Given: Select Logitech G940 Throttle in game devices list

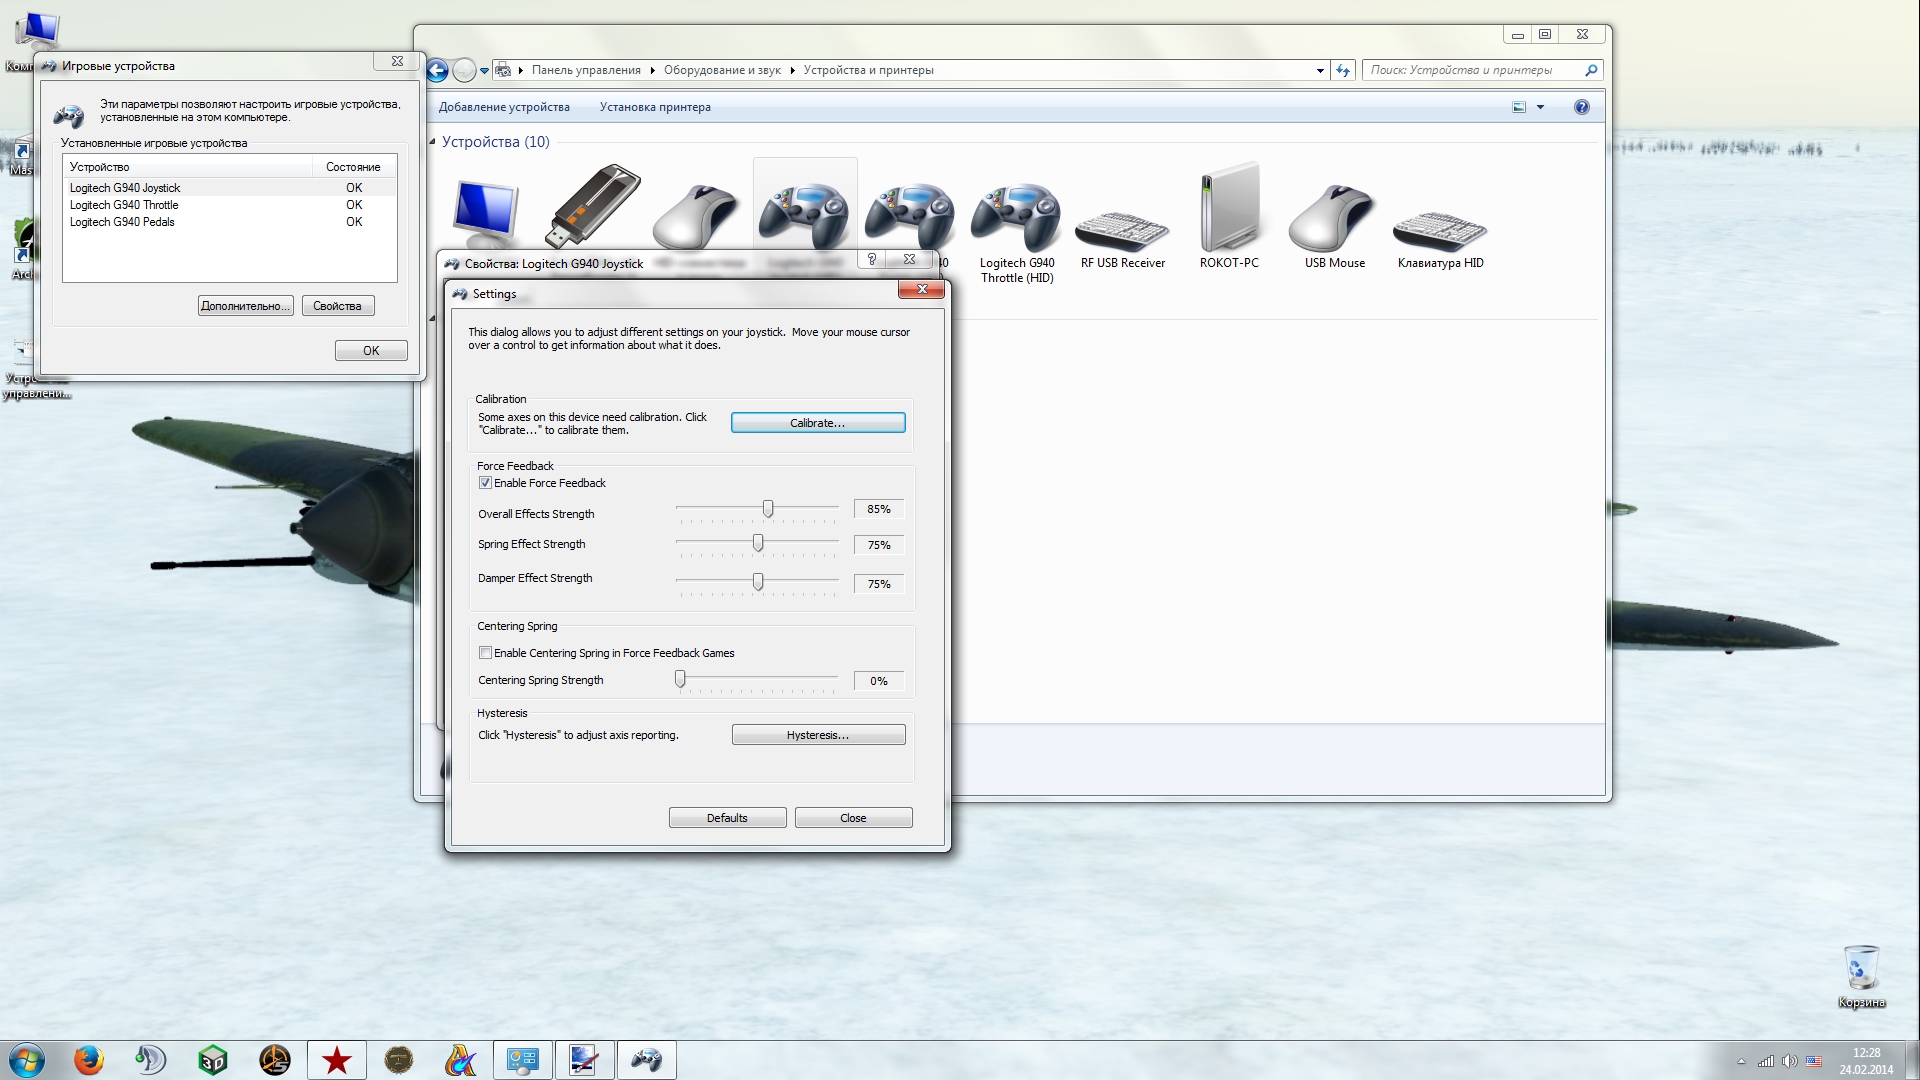Looking at the screenshot, I should 229,205.
